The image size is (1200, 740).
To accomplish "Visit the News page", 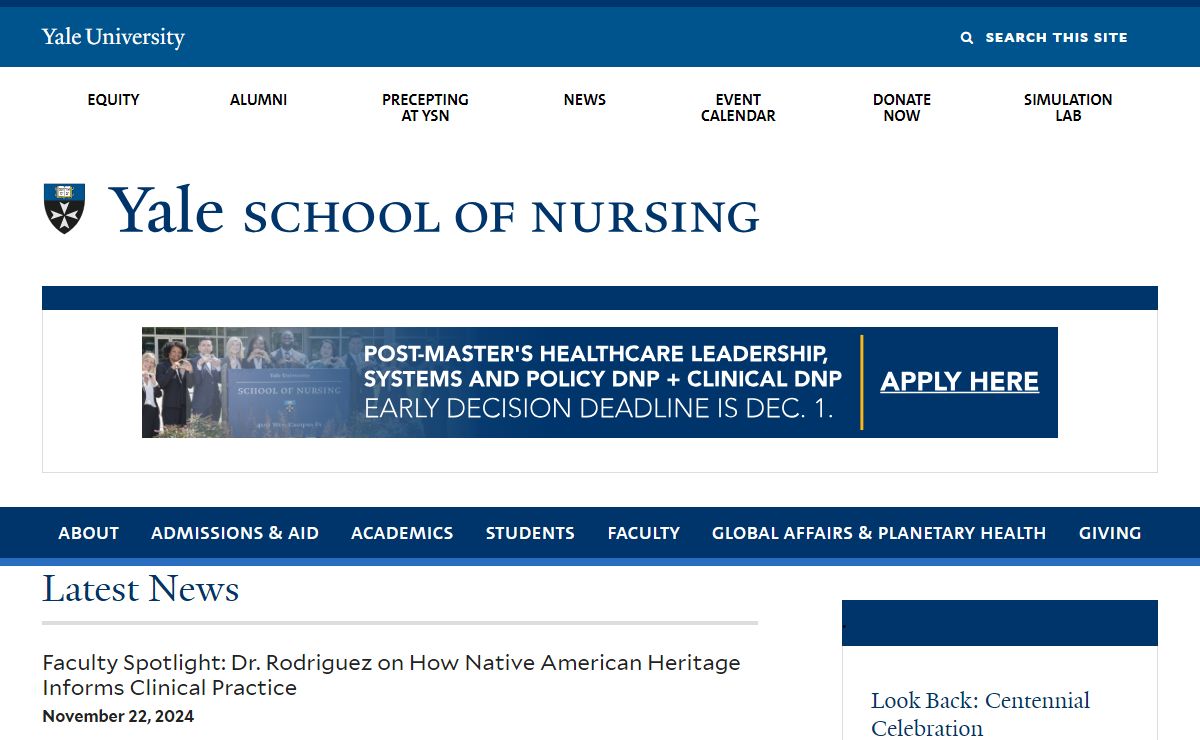I will click(x=585, y=100).
